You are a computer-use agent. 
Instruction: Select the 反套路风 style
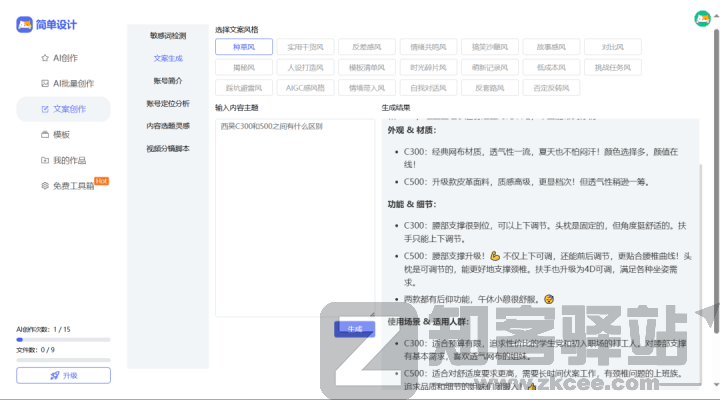point(490,88)
